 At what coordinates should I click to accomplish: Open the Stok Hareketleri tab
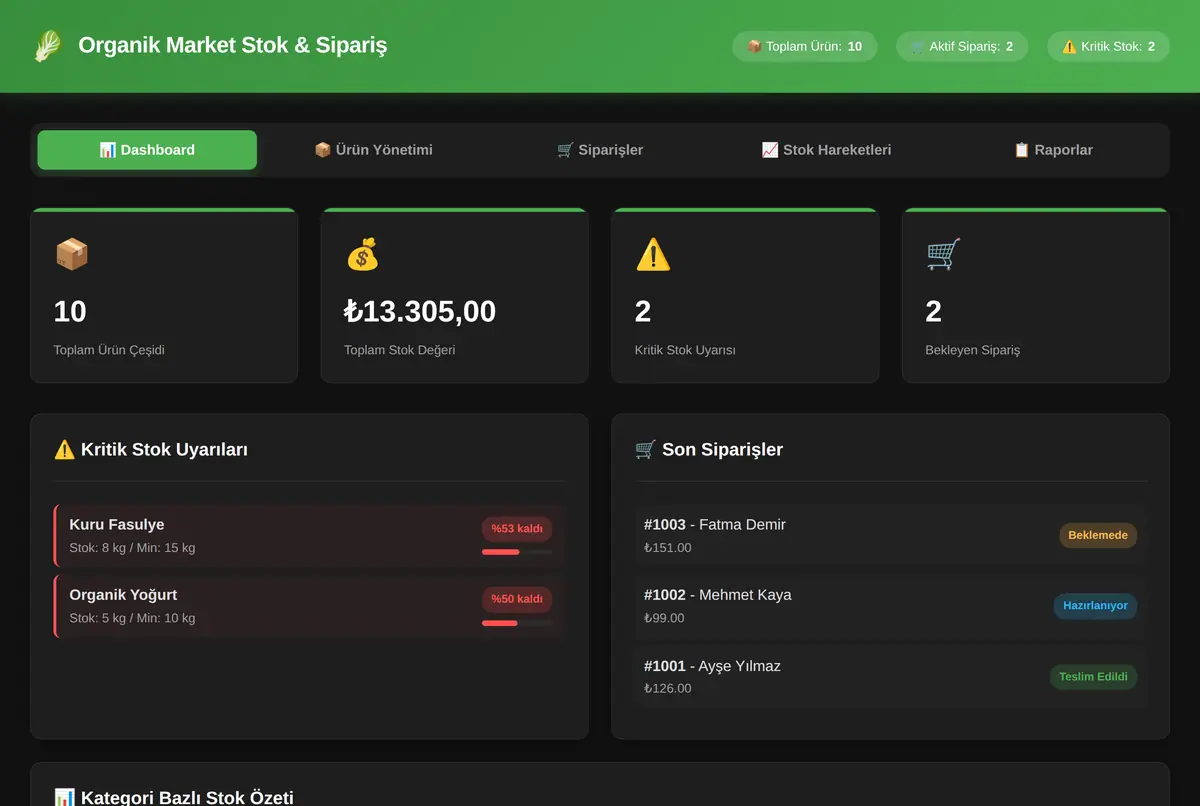tap(826, 150)
